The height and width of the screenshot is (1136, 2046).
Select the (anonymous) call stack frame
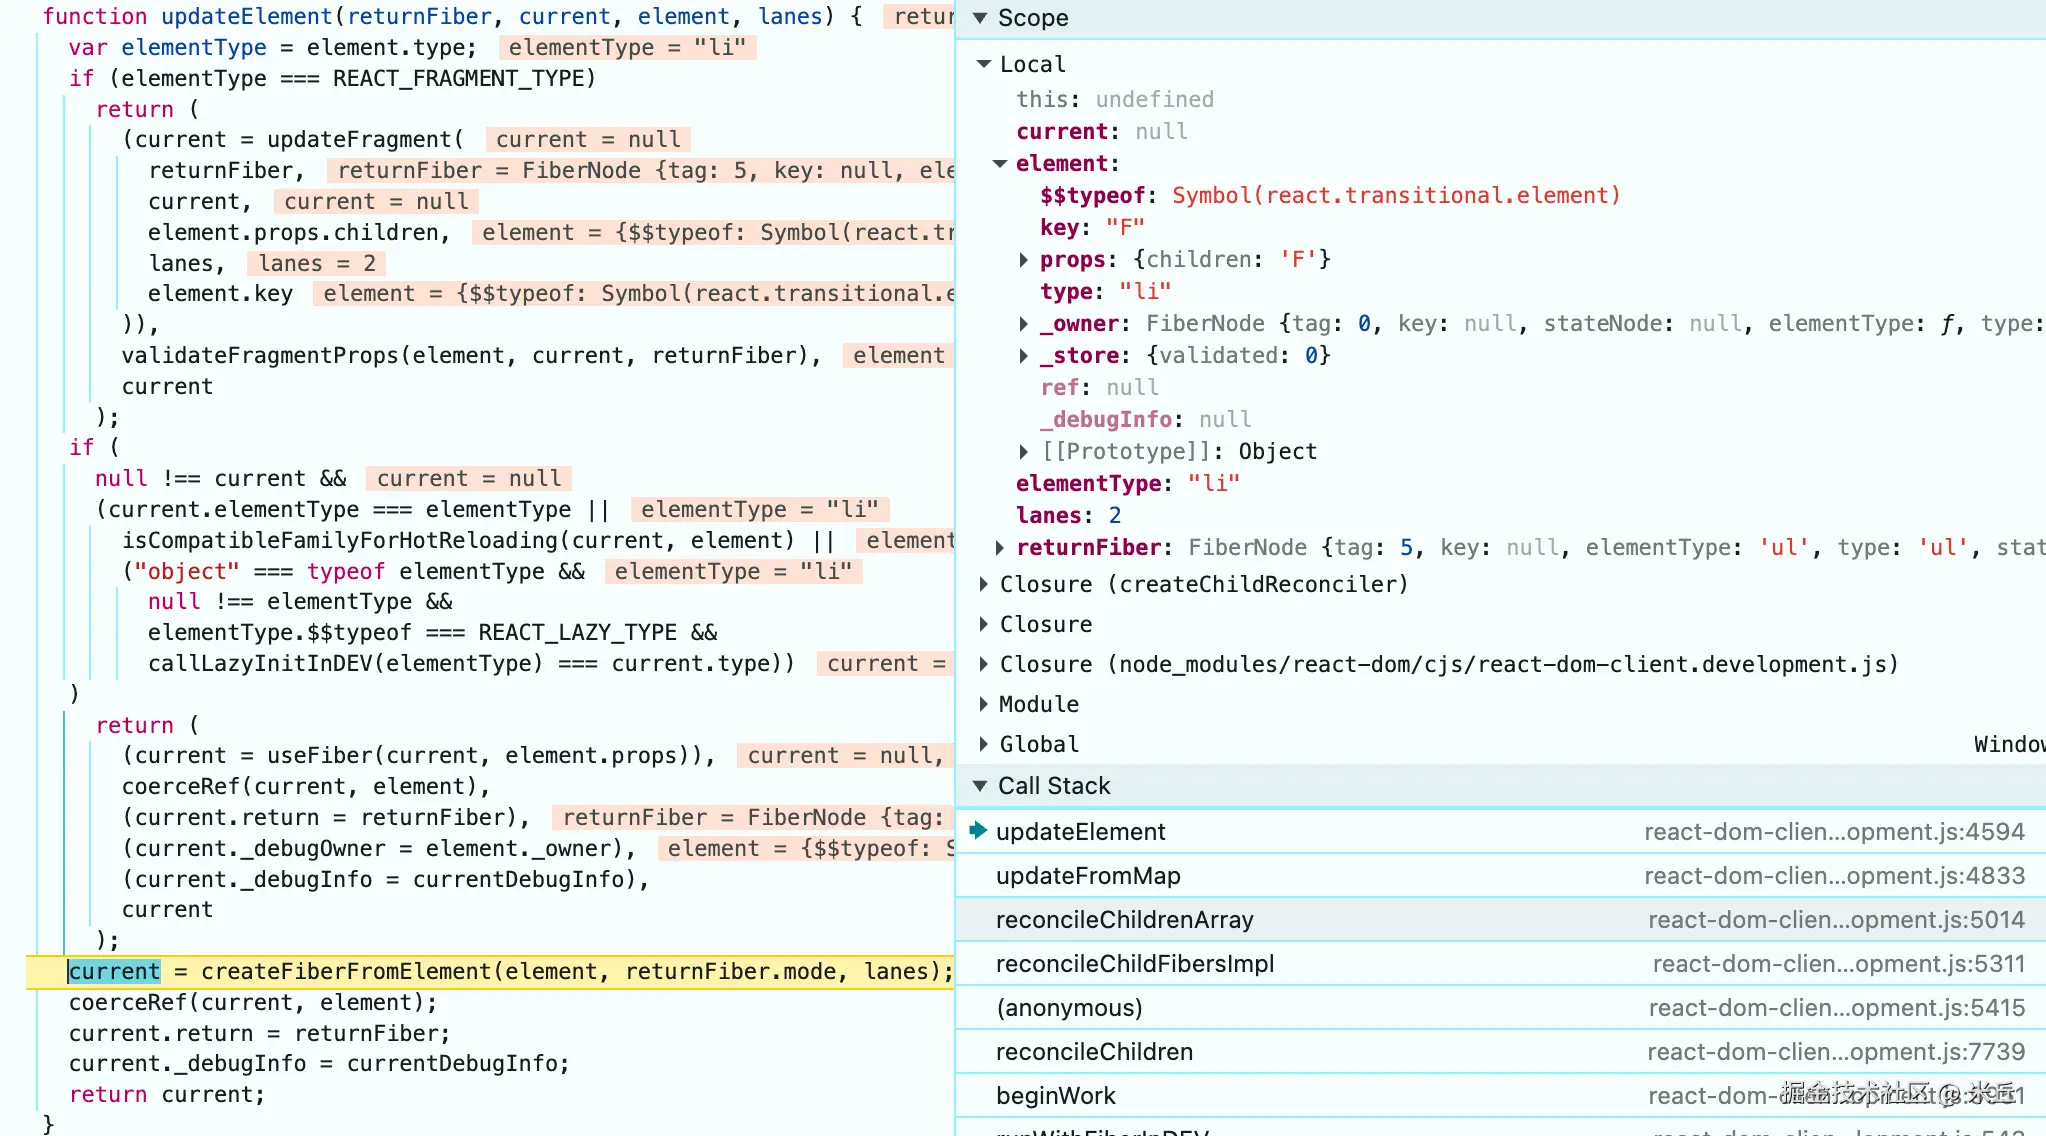[x=1500, y=1008]
